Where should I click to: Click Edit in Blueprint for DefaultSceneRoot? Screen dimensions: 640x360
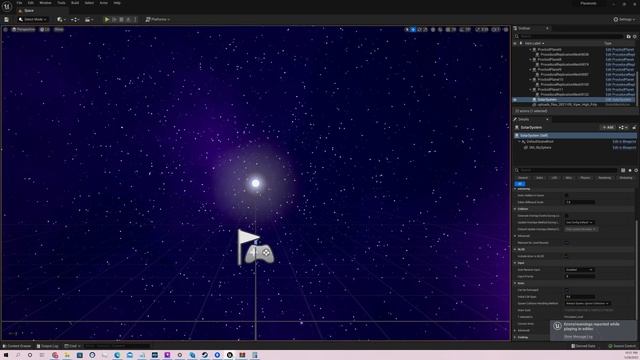tap(624, 142)
